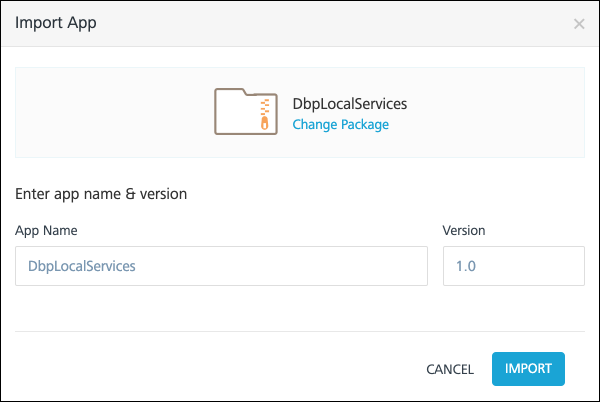The width and height of the screenshot is (600, 402).
Task: Place cursor on DbpLocalServices text in App Name
Action: (x=82, y=266)
